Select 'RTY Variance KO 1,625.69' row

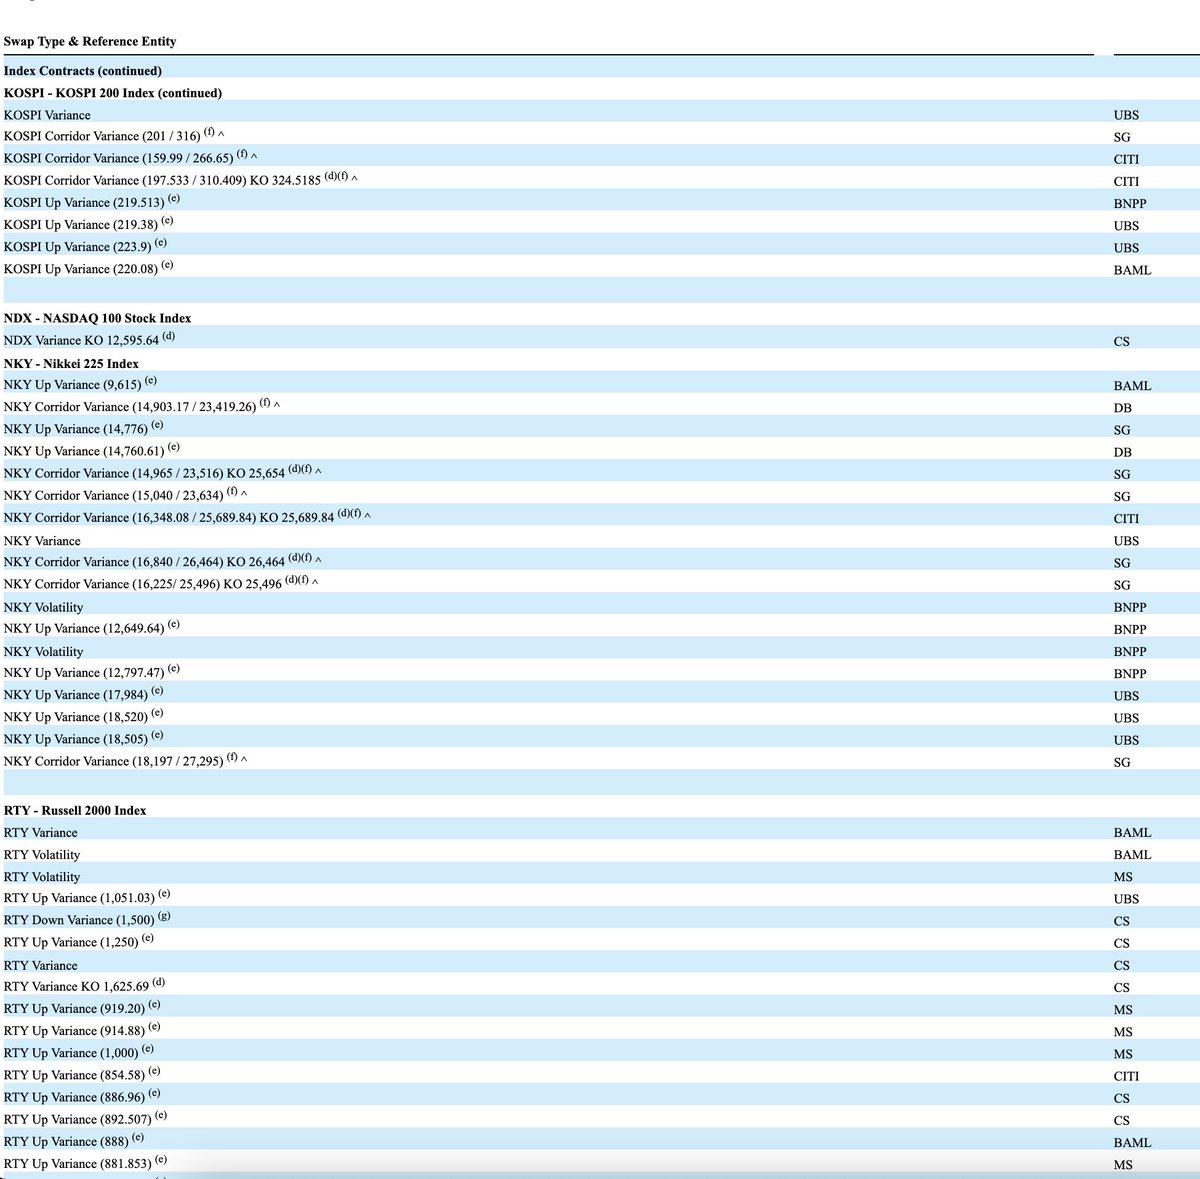(600, 985)
